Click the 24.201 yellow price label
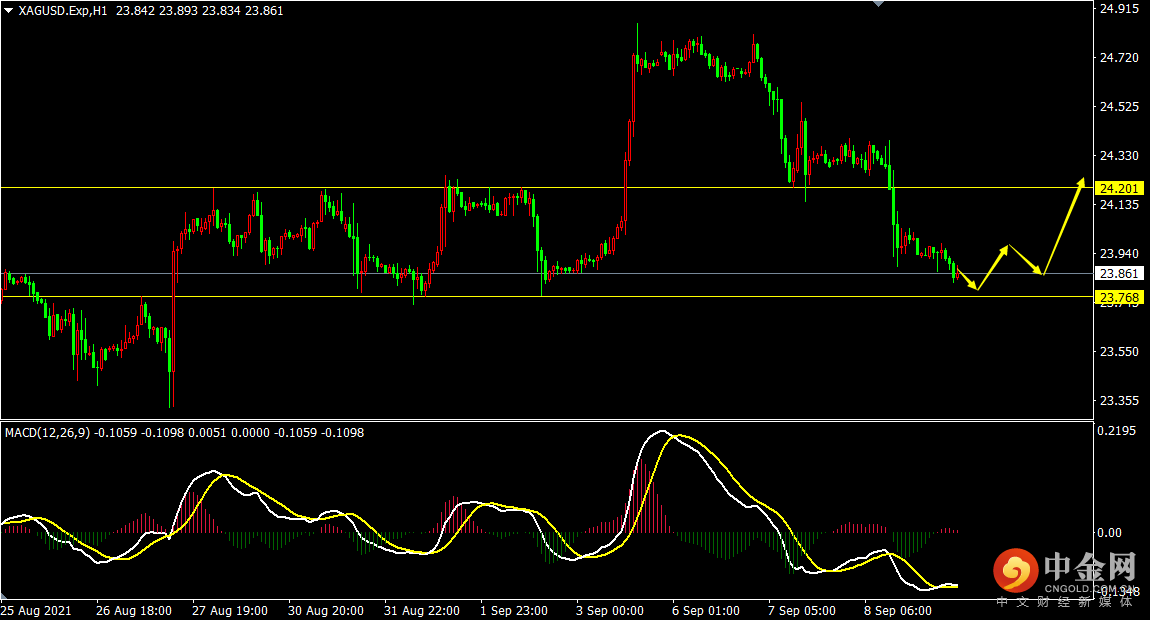The height and width of the screenshot is (620, 1150). 1118,189
